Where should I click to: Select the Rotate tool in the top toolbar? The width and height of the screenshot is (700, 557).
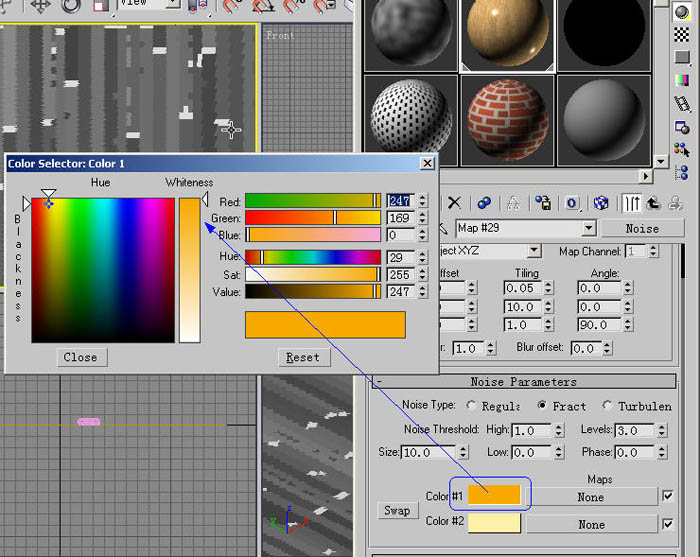tap(71, 6)
